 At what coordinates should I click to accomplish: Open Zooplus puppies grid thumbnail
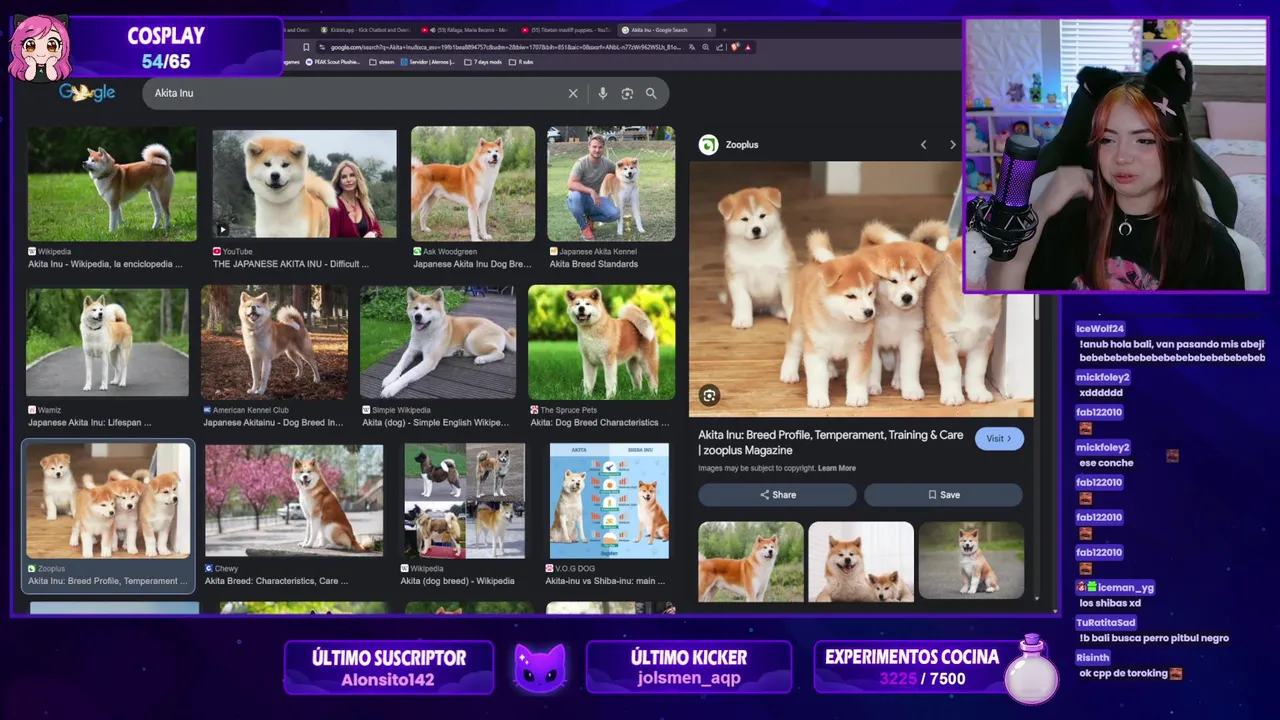[108, 500]
